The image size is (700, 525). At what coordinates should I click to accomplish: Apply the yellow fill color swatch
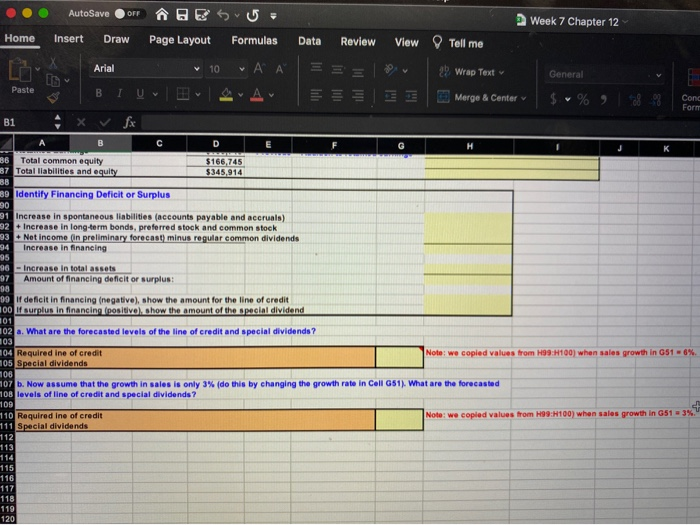coord(226,94)
